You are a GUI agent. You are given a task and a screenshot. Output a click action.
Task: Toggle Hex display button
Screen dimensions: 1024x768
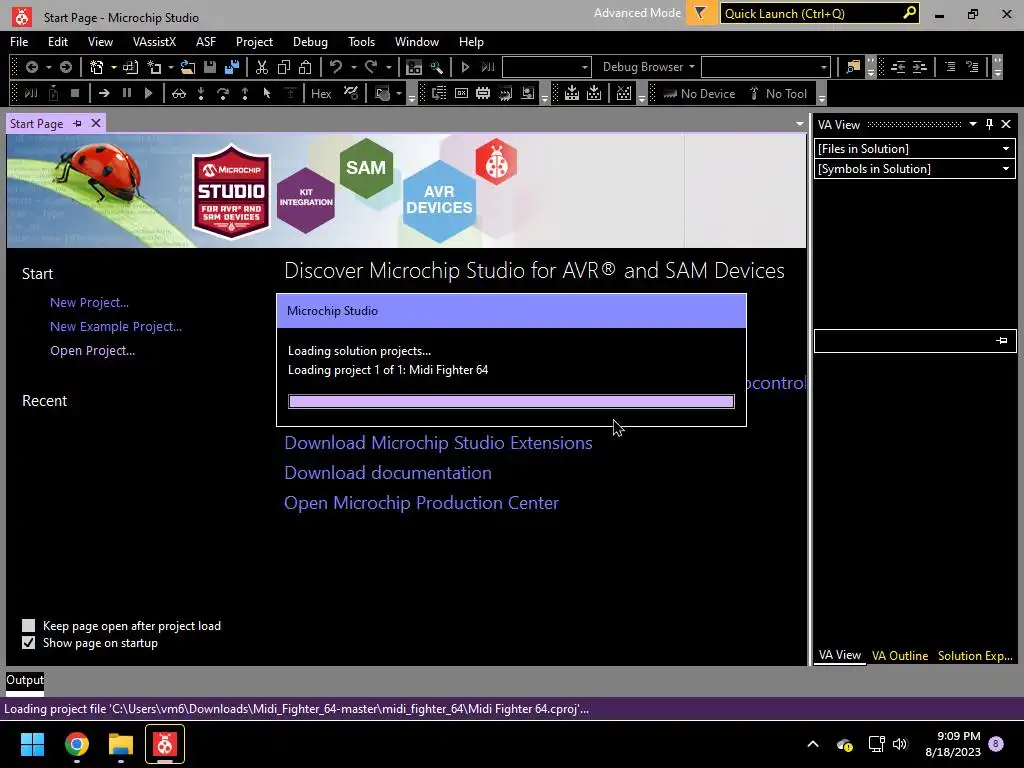coord(321,93)
